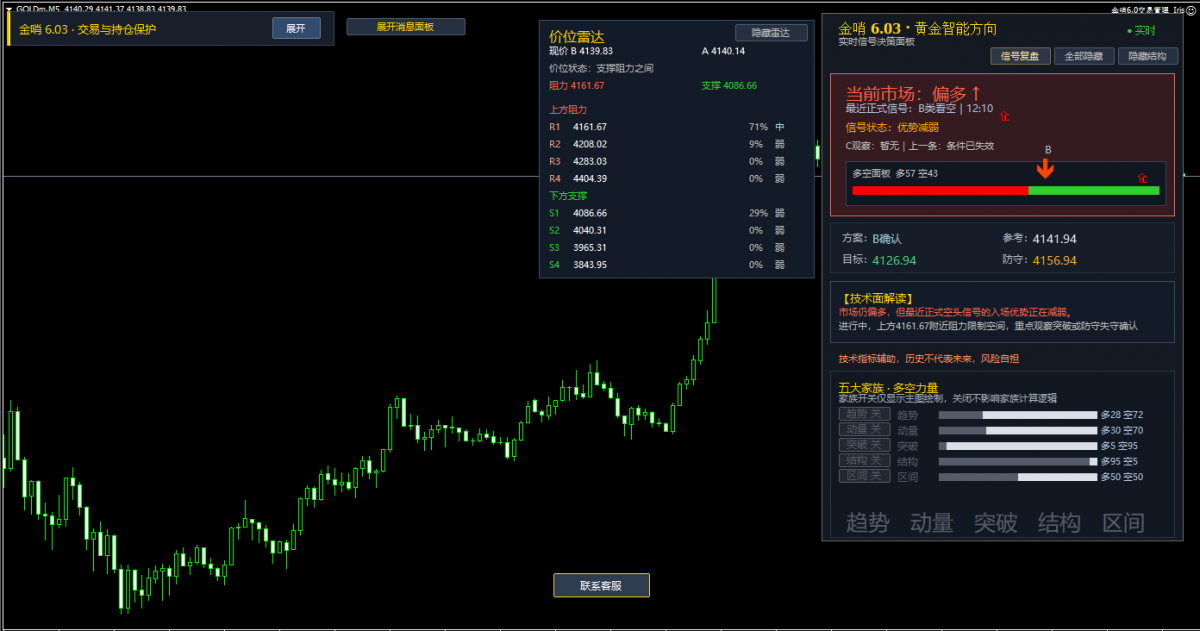
Task: Click the 区间 long-short power bar
Action: [1017, 477]
